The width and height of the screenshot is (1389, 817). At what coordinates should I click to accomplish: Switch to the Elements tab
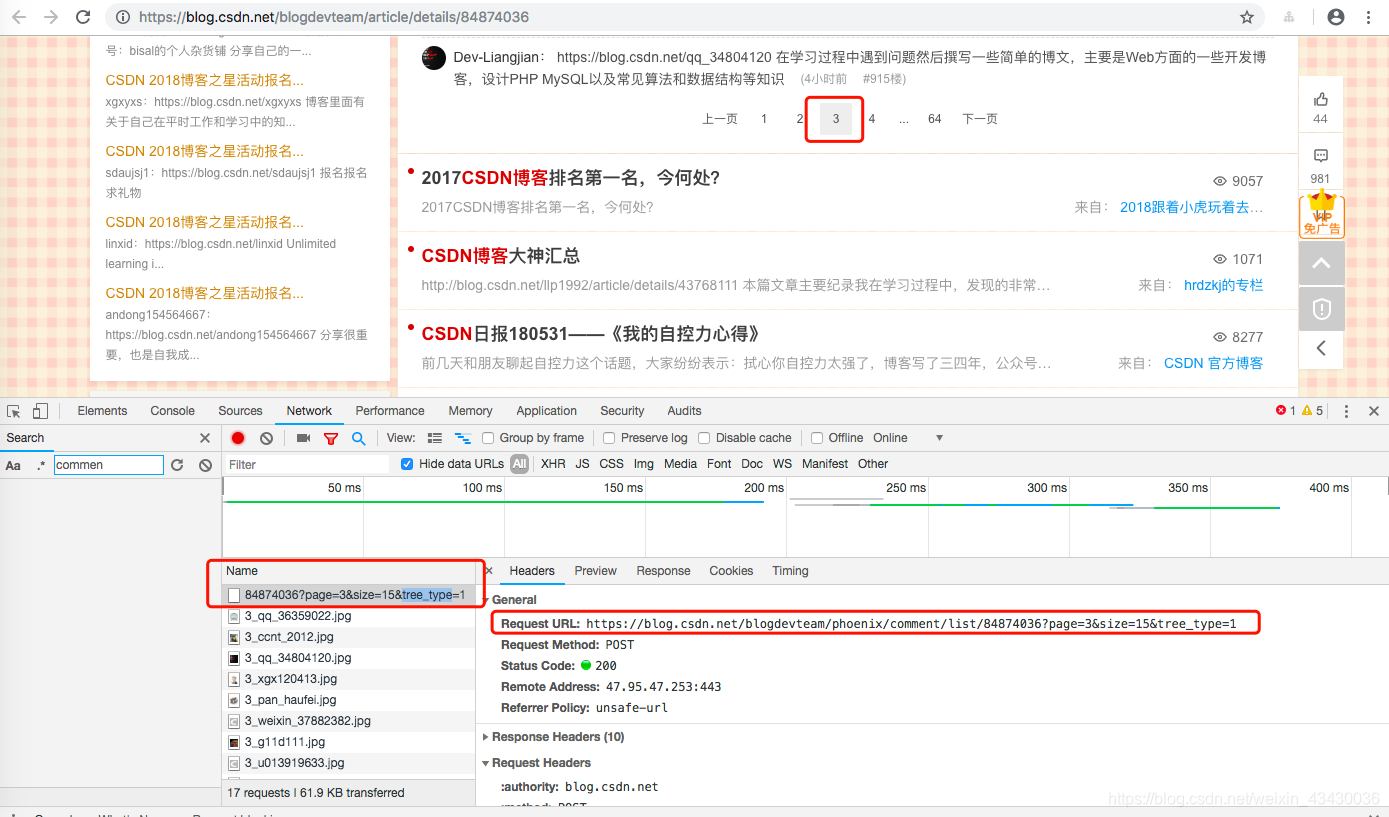pos(102,411)
